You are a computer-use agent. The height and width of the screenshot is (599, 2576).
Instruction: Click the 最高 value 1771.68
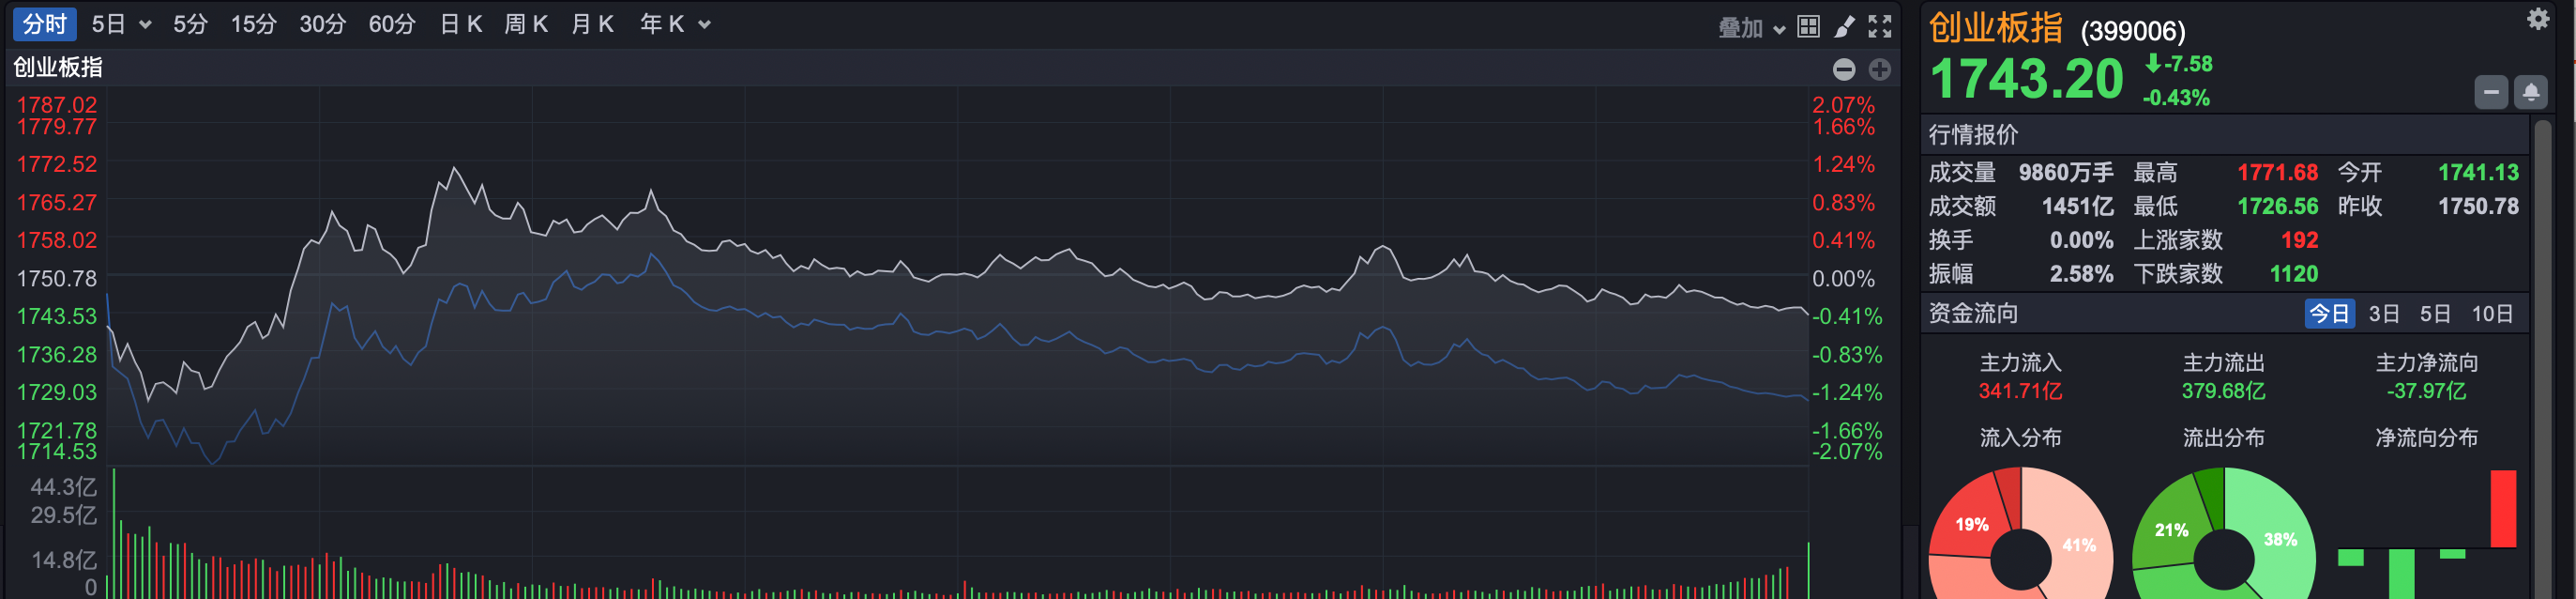[2277, 173]
